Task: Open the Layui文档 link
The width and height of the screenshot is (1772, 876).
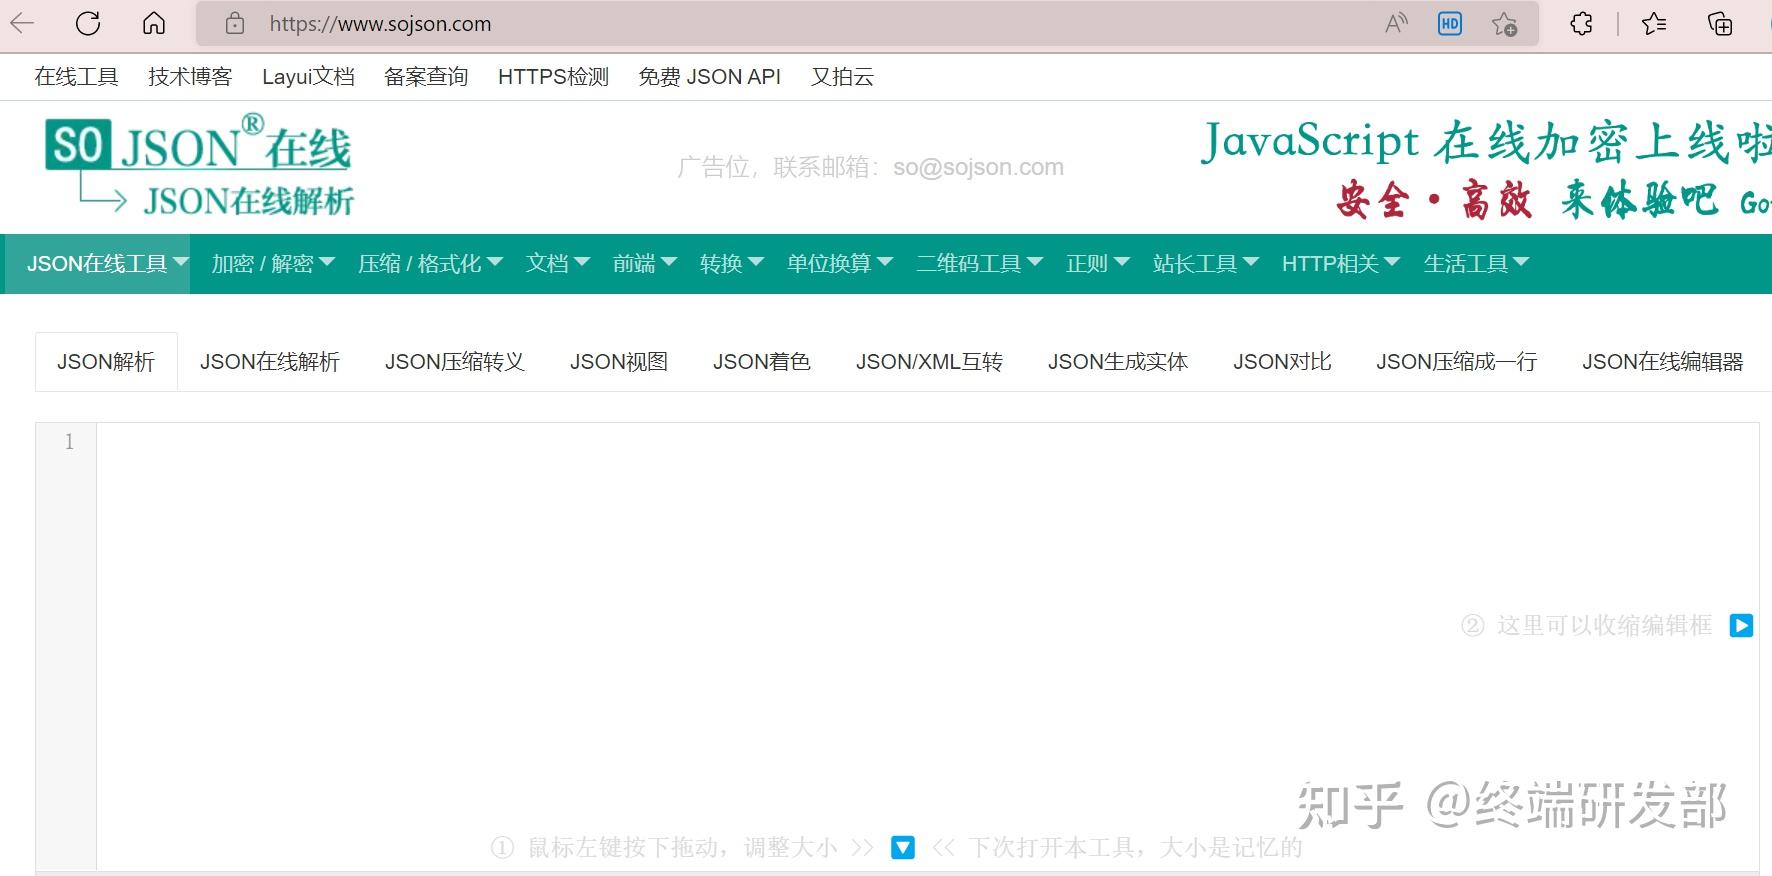Action: [x=308, y=77]
